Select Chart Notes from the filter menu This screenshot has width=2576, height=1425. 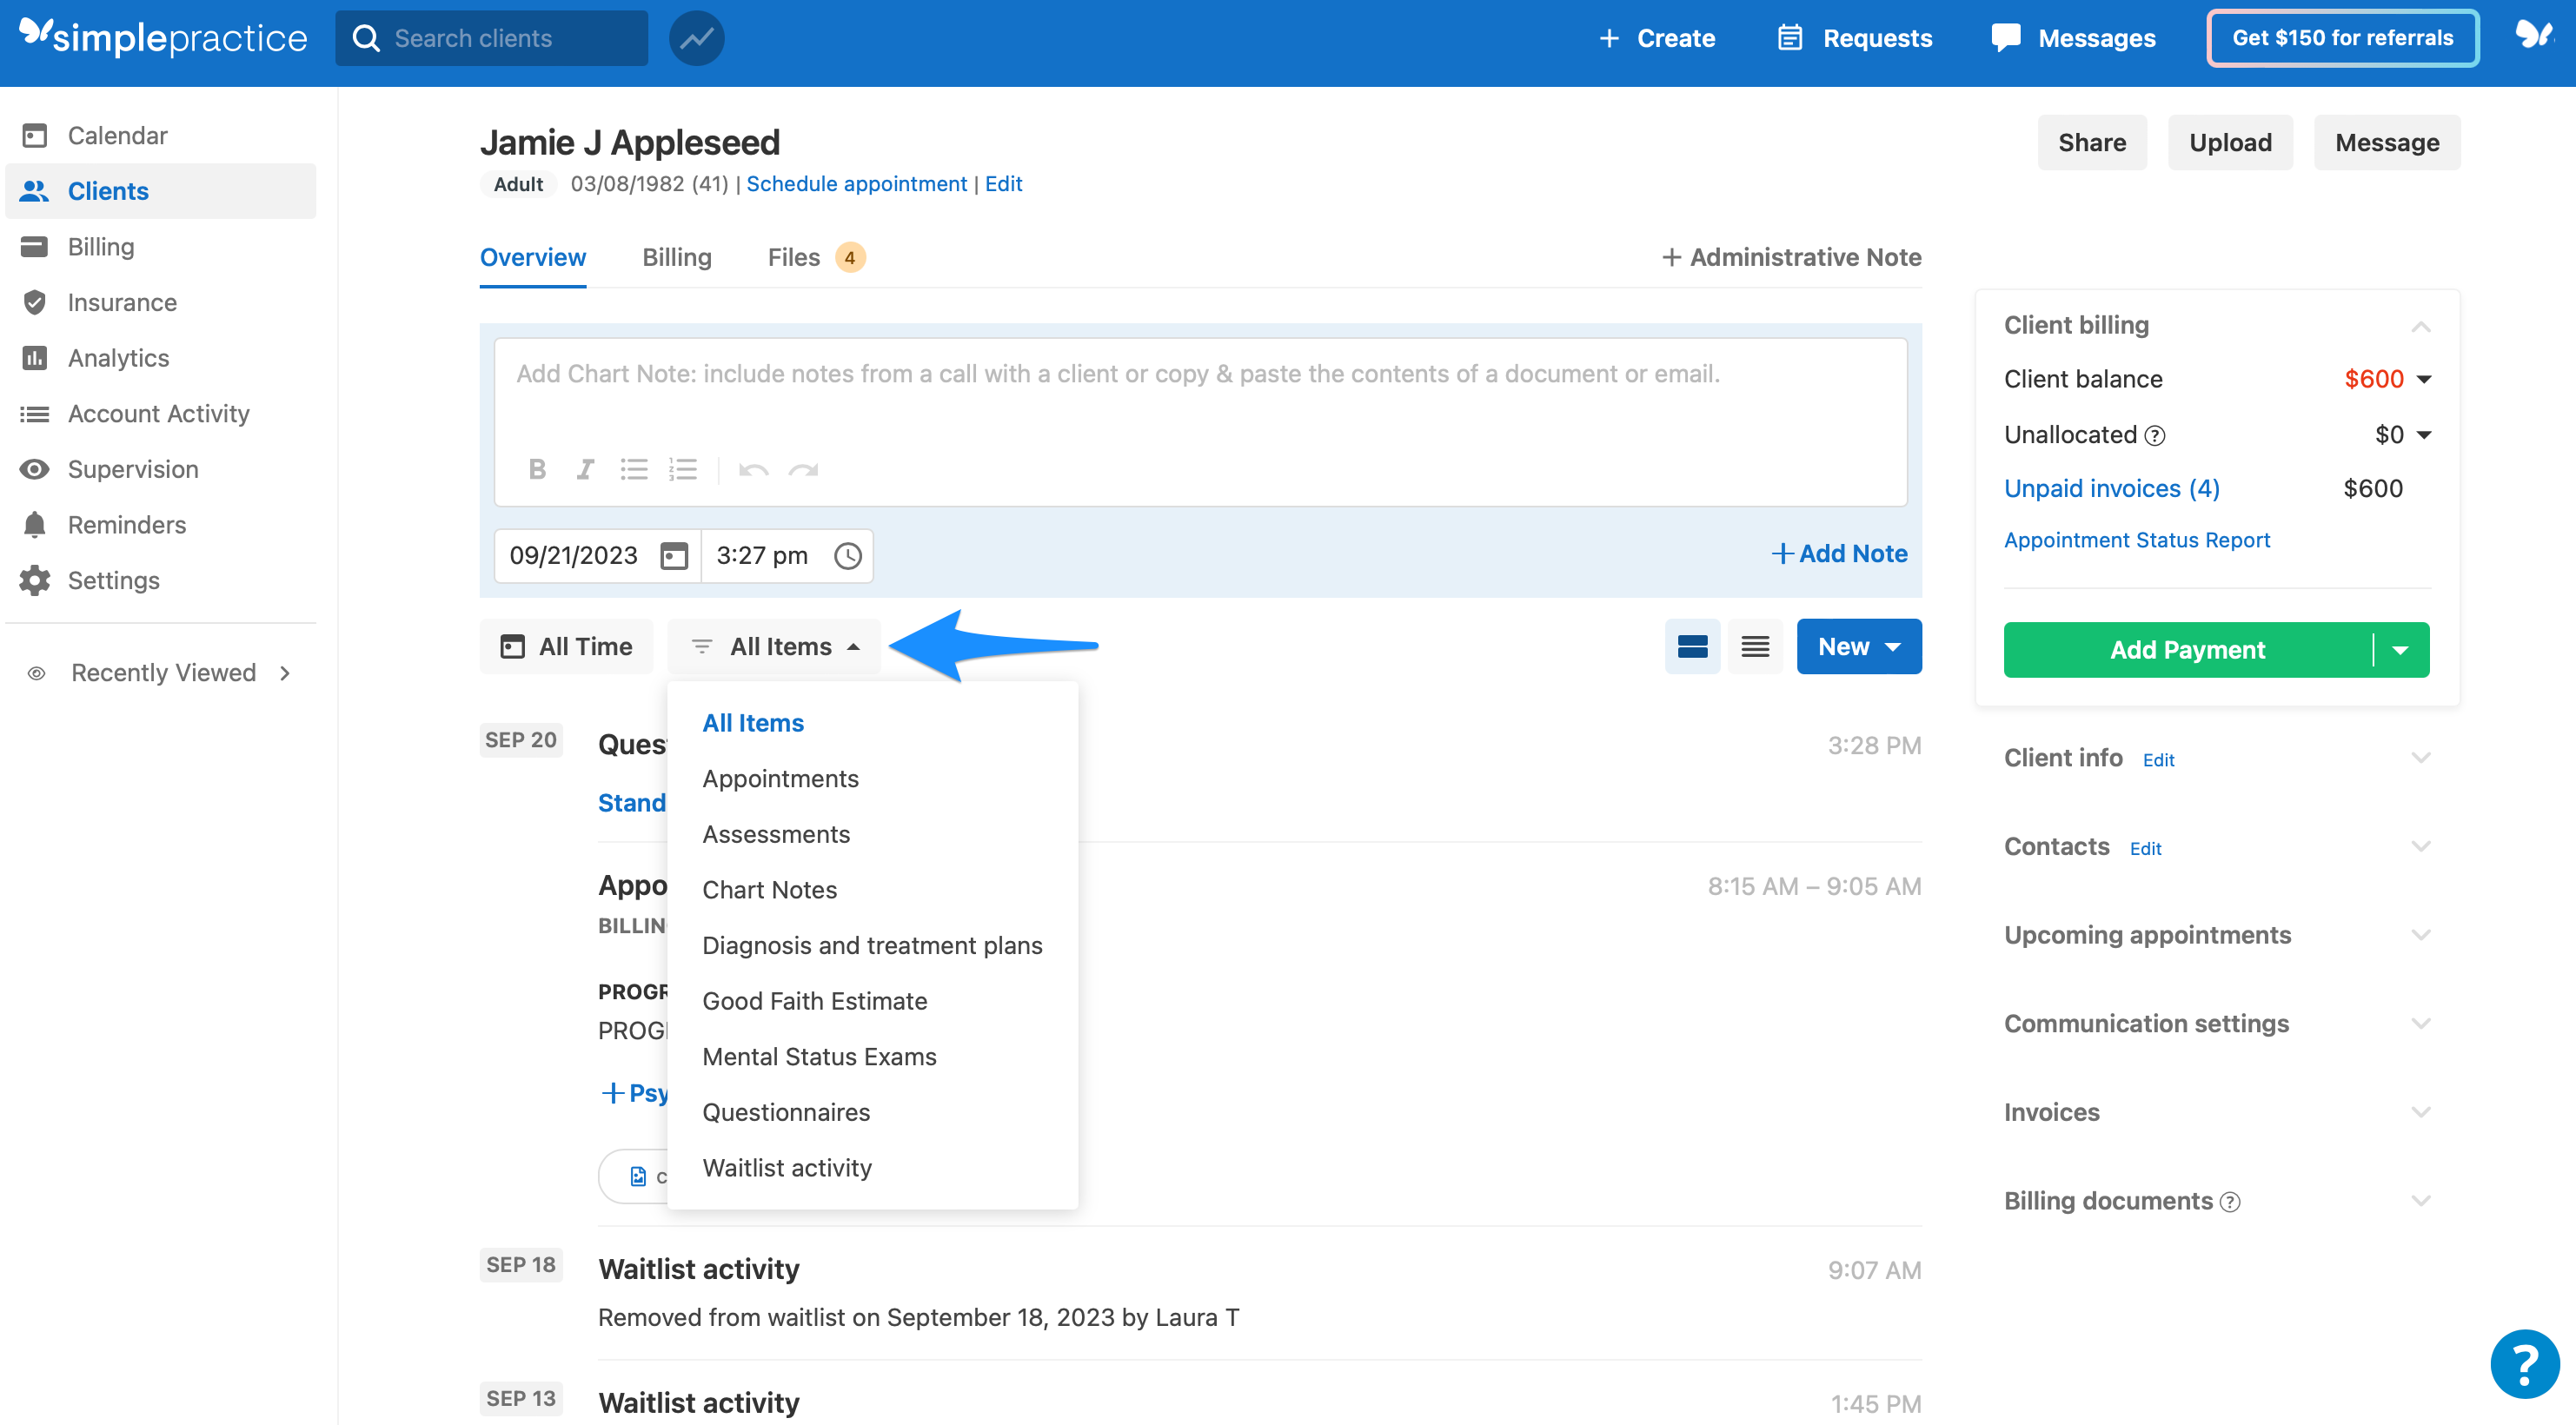tap(769, 889)
